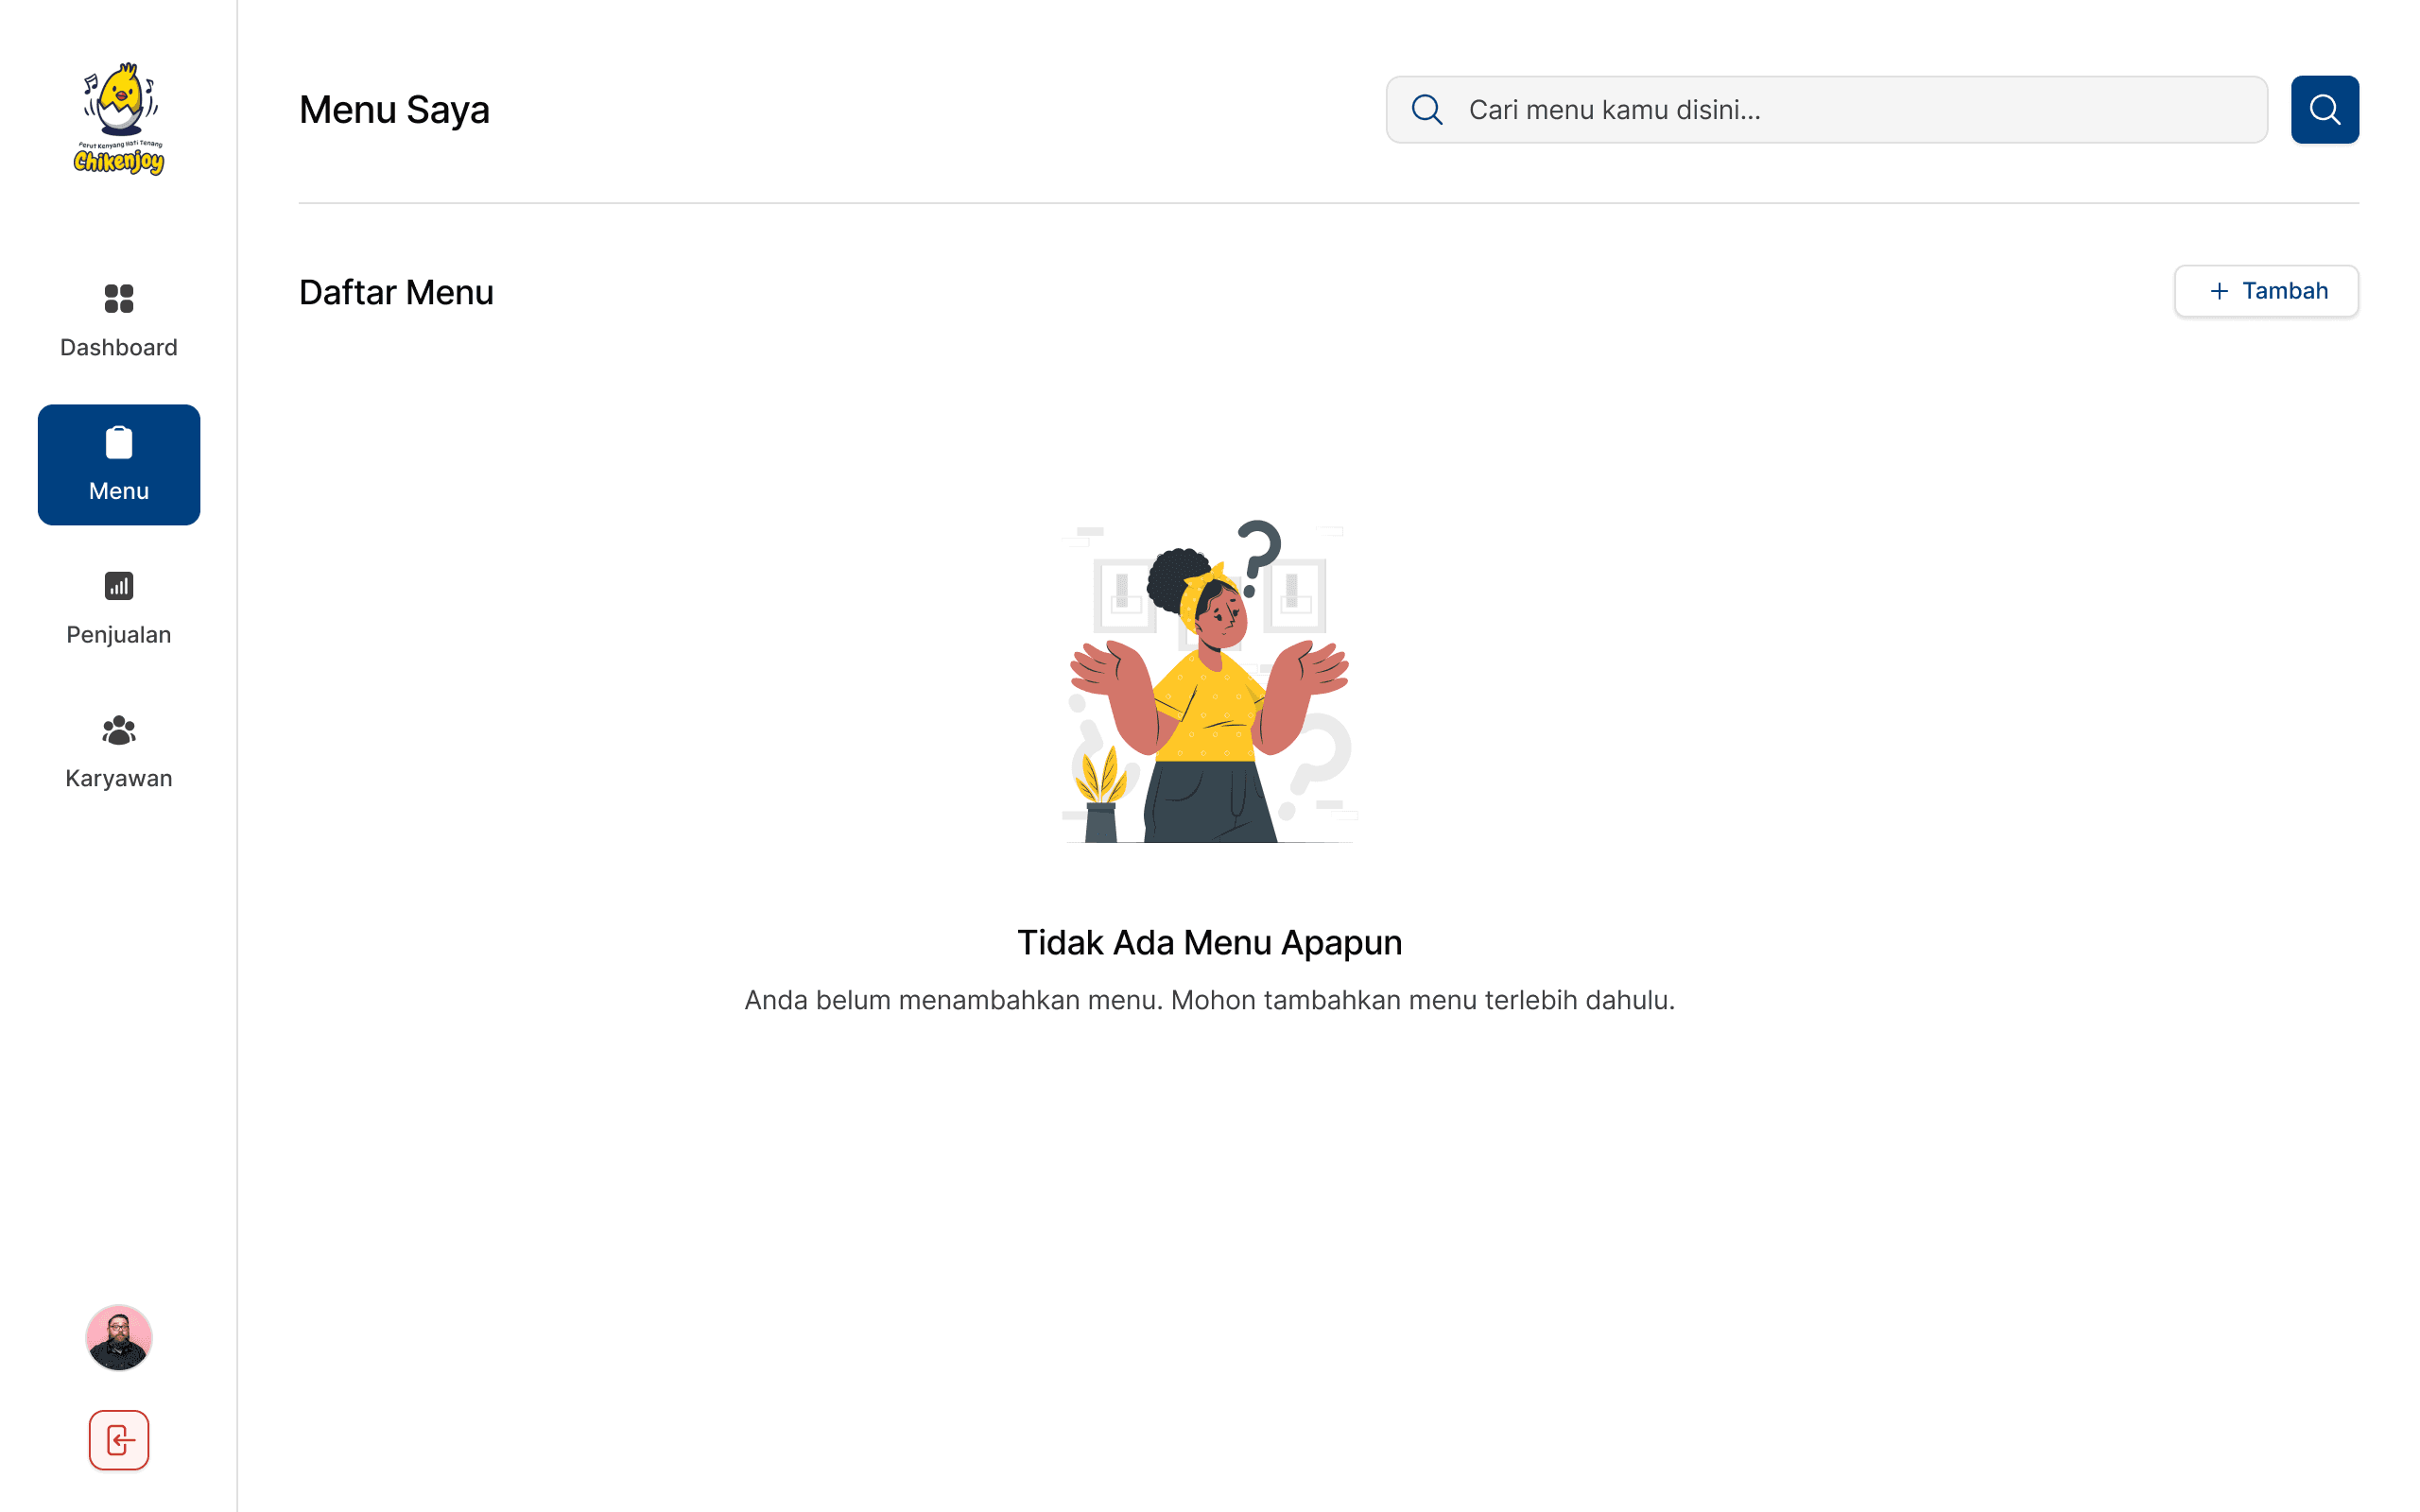Open the user profile avatar
2420x1512 pixels.
pyautogui.click(x=119, y=1337)
